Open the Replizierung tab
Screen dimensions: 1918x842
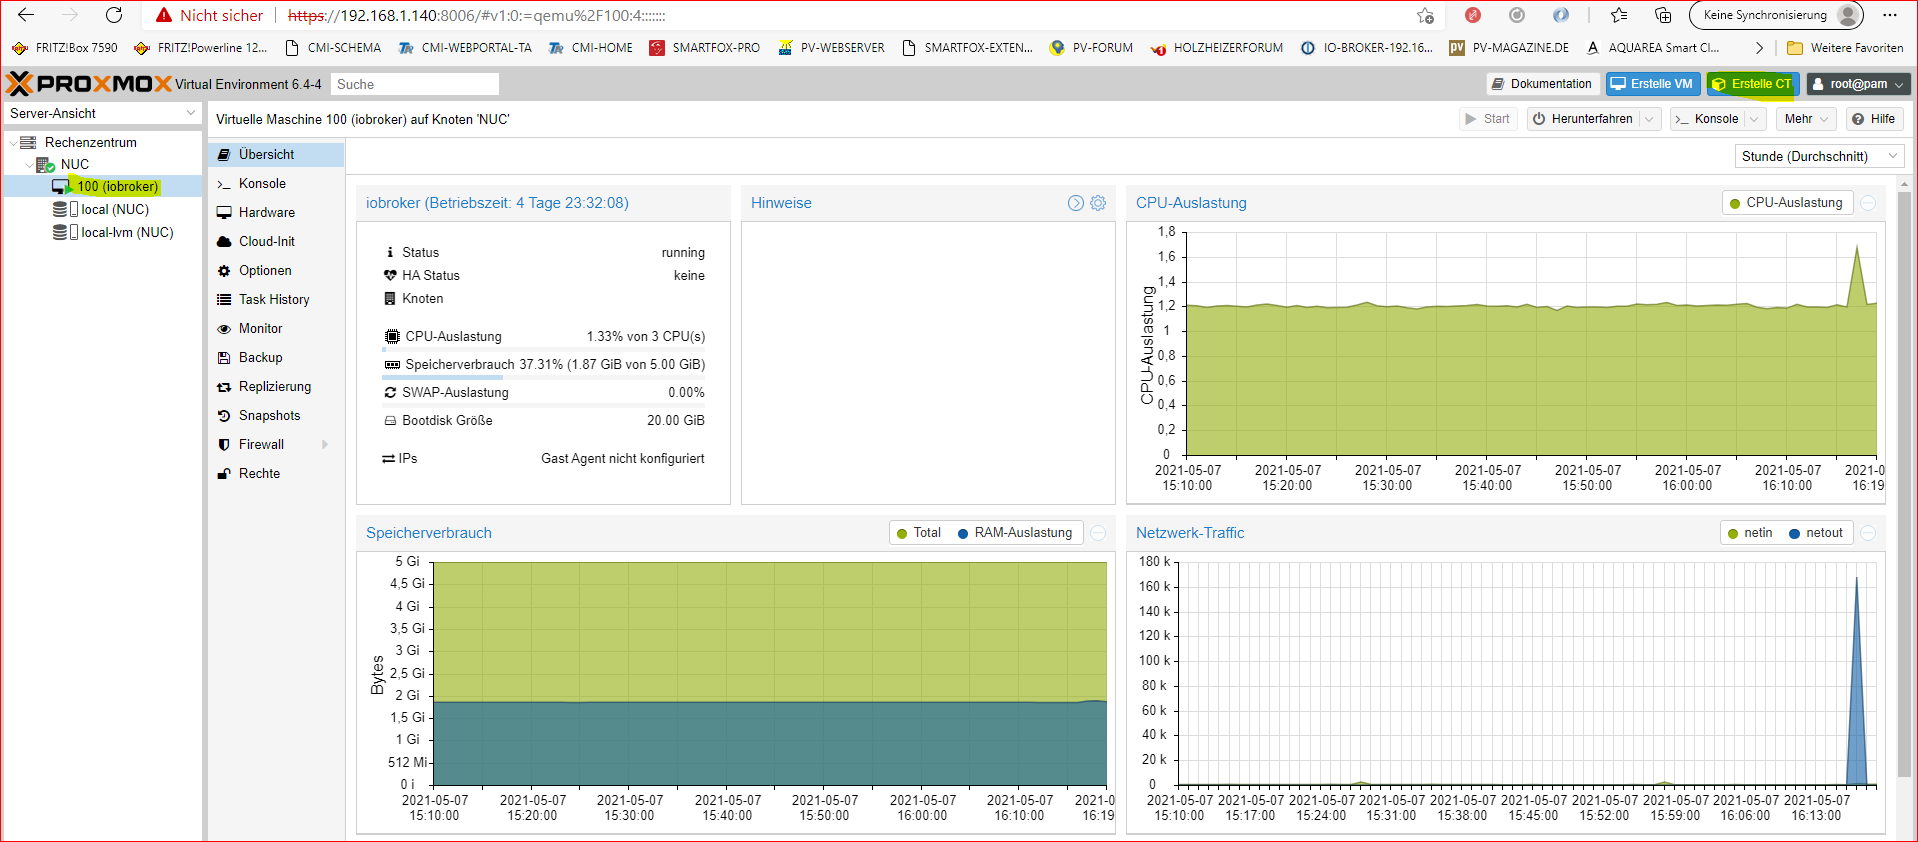point(276,386)
